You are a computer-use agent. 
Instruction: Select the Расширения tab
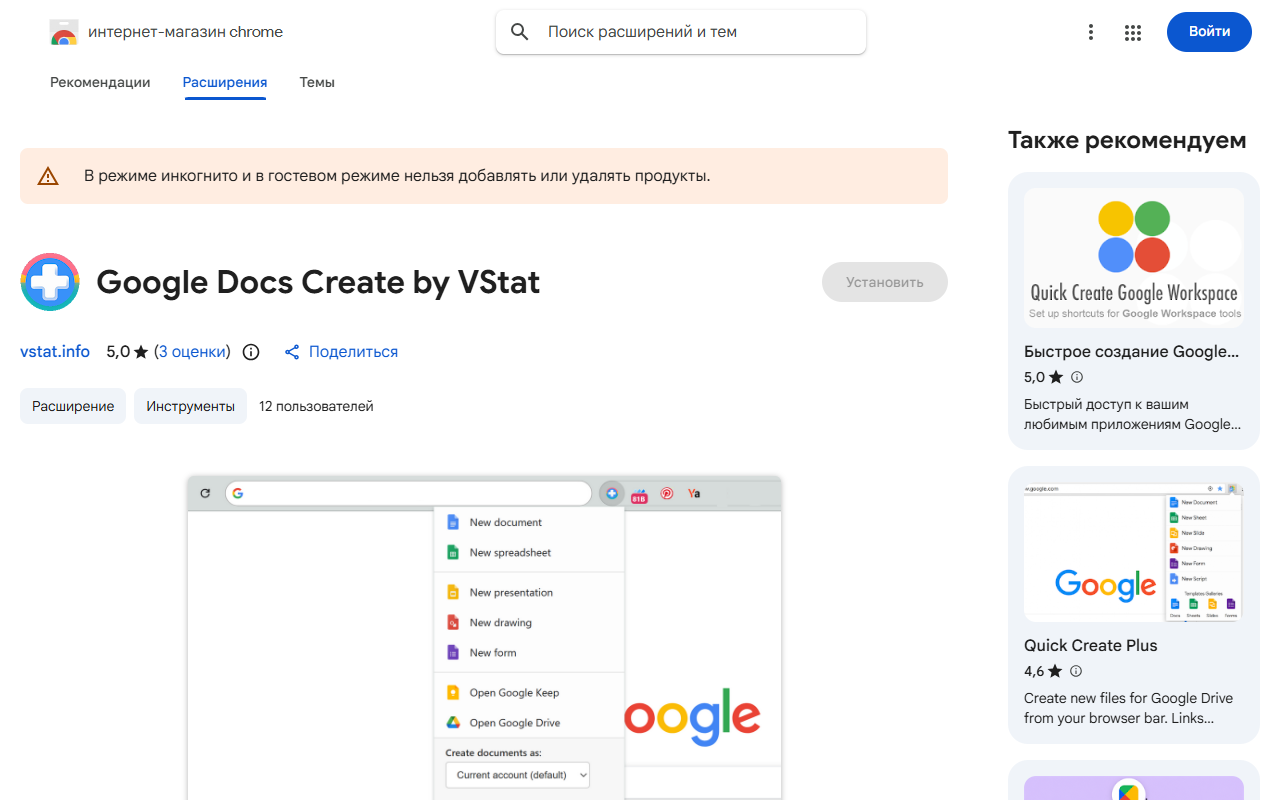[225, 82]
